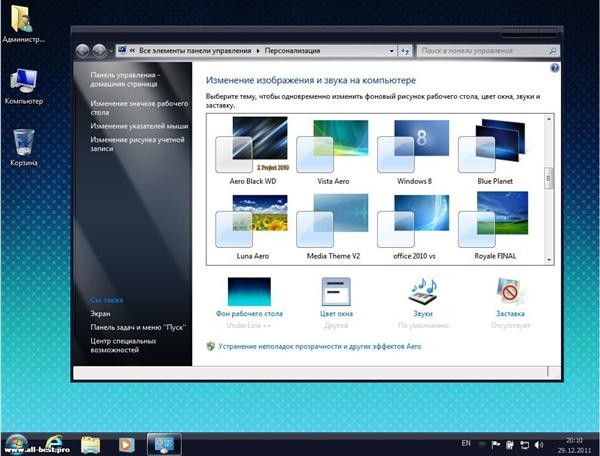Open the Action Center flag tray icon
The height and width of the screenshot is (456, 600).
(x=496, y=445)
